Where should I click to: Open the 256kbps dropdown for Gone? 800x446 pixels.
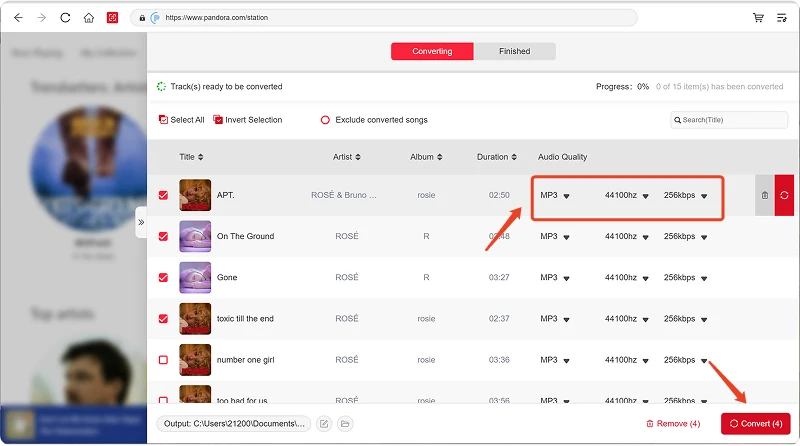685,278
